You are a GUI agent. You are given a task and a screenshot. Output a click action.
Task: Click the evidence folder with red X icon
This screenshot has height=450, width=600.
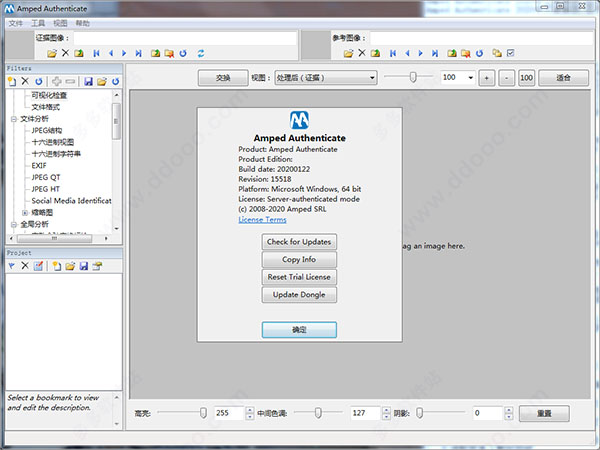169,53
